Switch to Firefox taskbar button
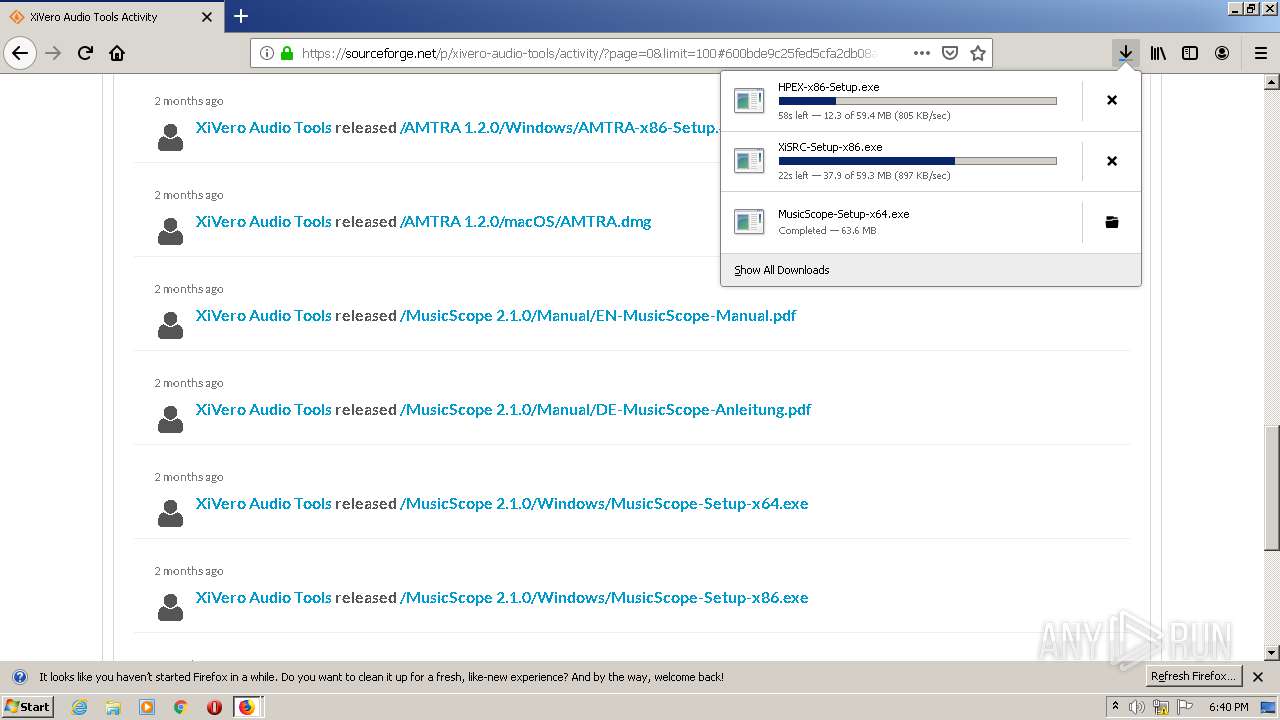The height and width of the screenshot is (720, 1280). 247,707
